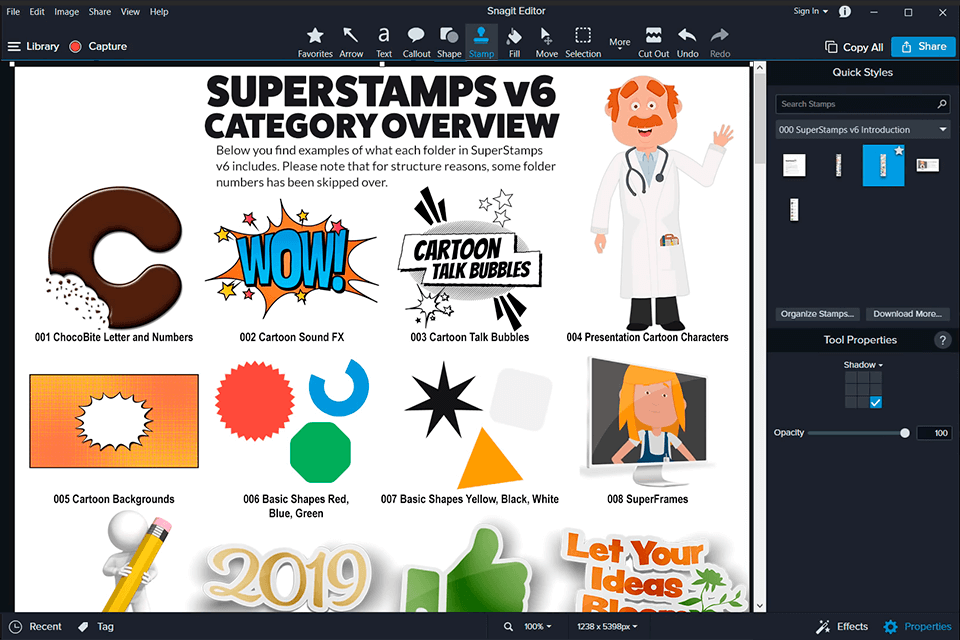960x640 pixels.
Task: Click the blue Share button
Action: pos(923,47)
